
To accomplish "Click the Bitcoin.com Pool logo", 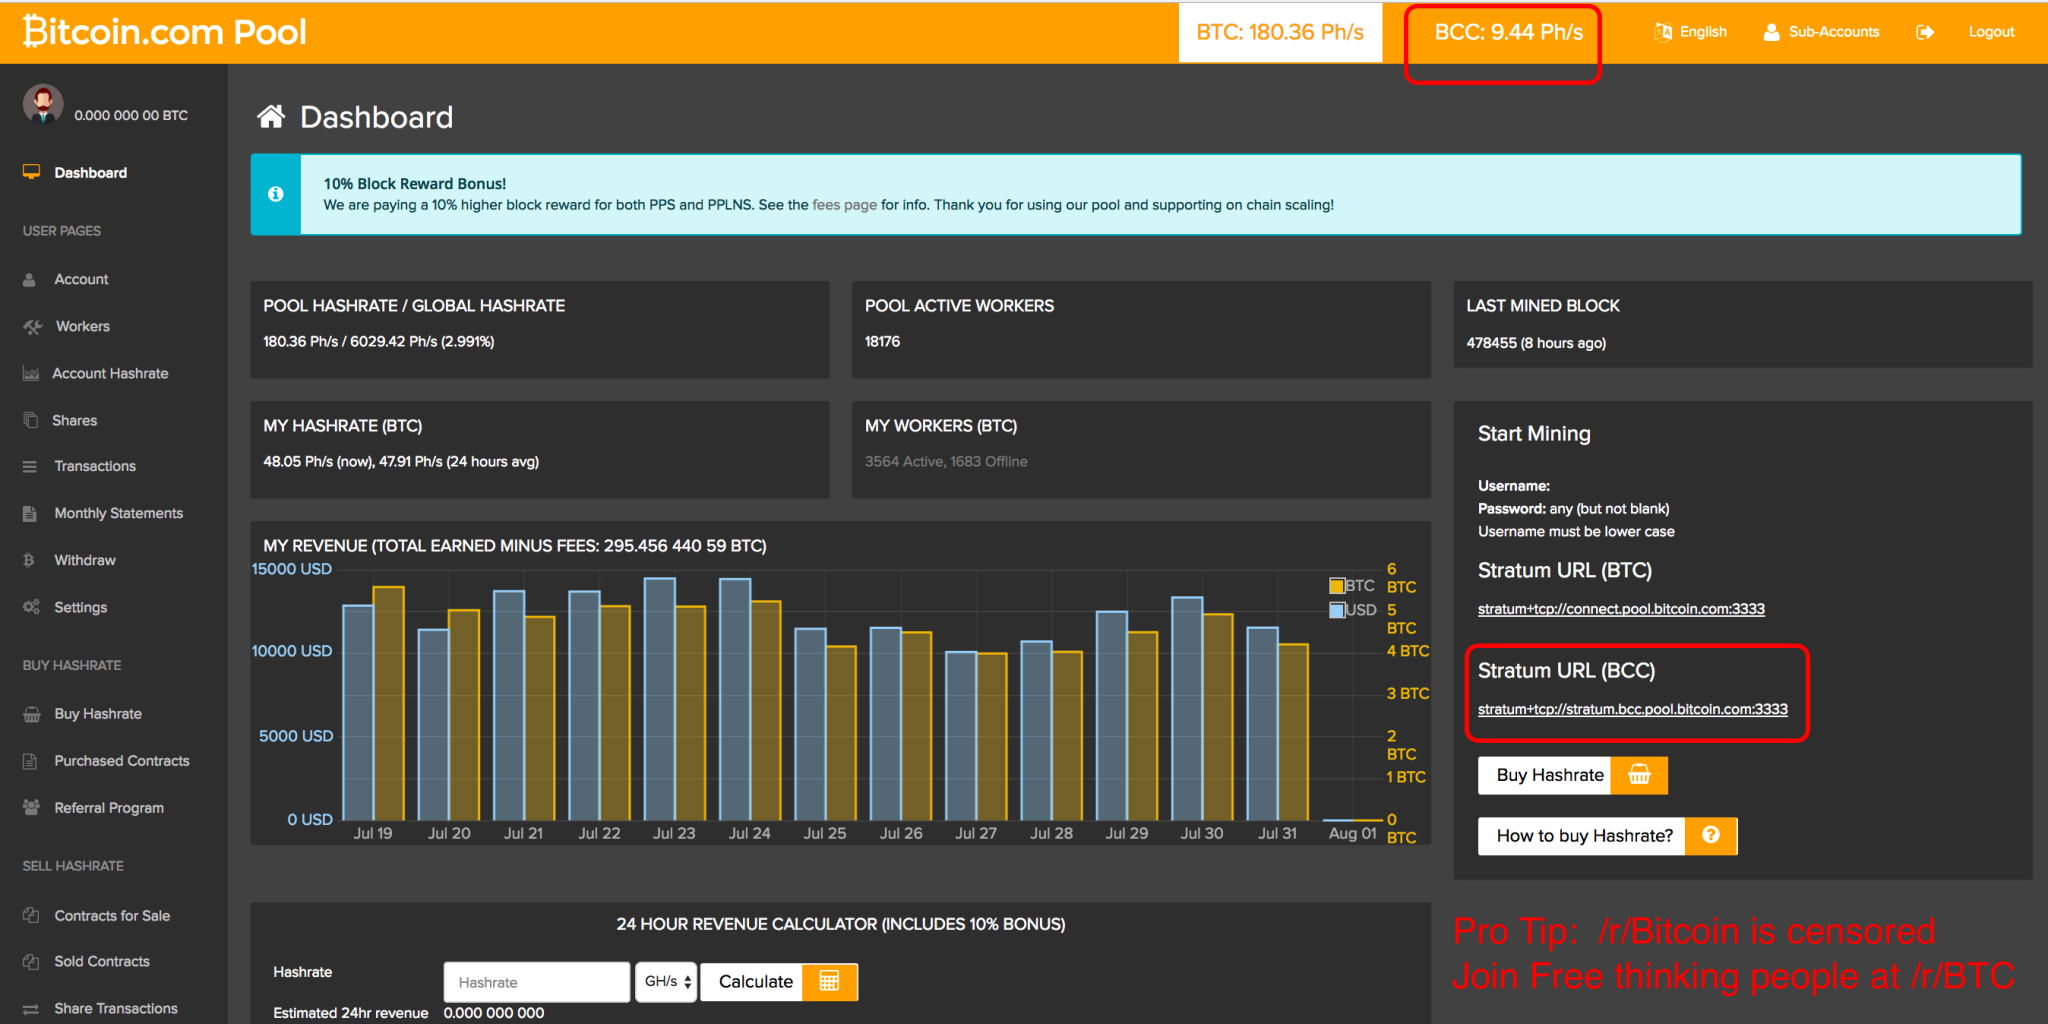I will pos(165,32).
